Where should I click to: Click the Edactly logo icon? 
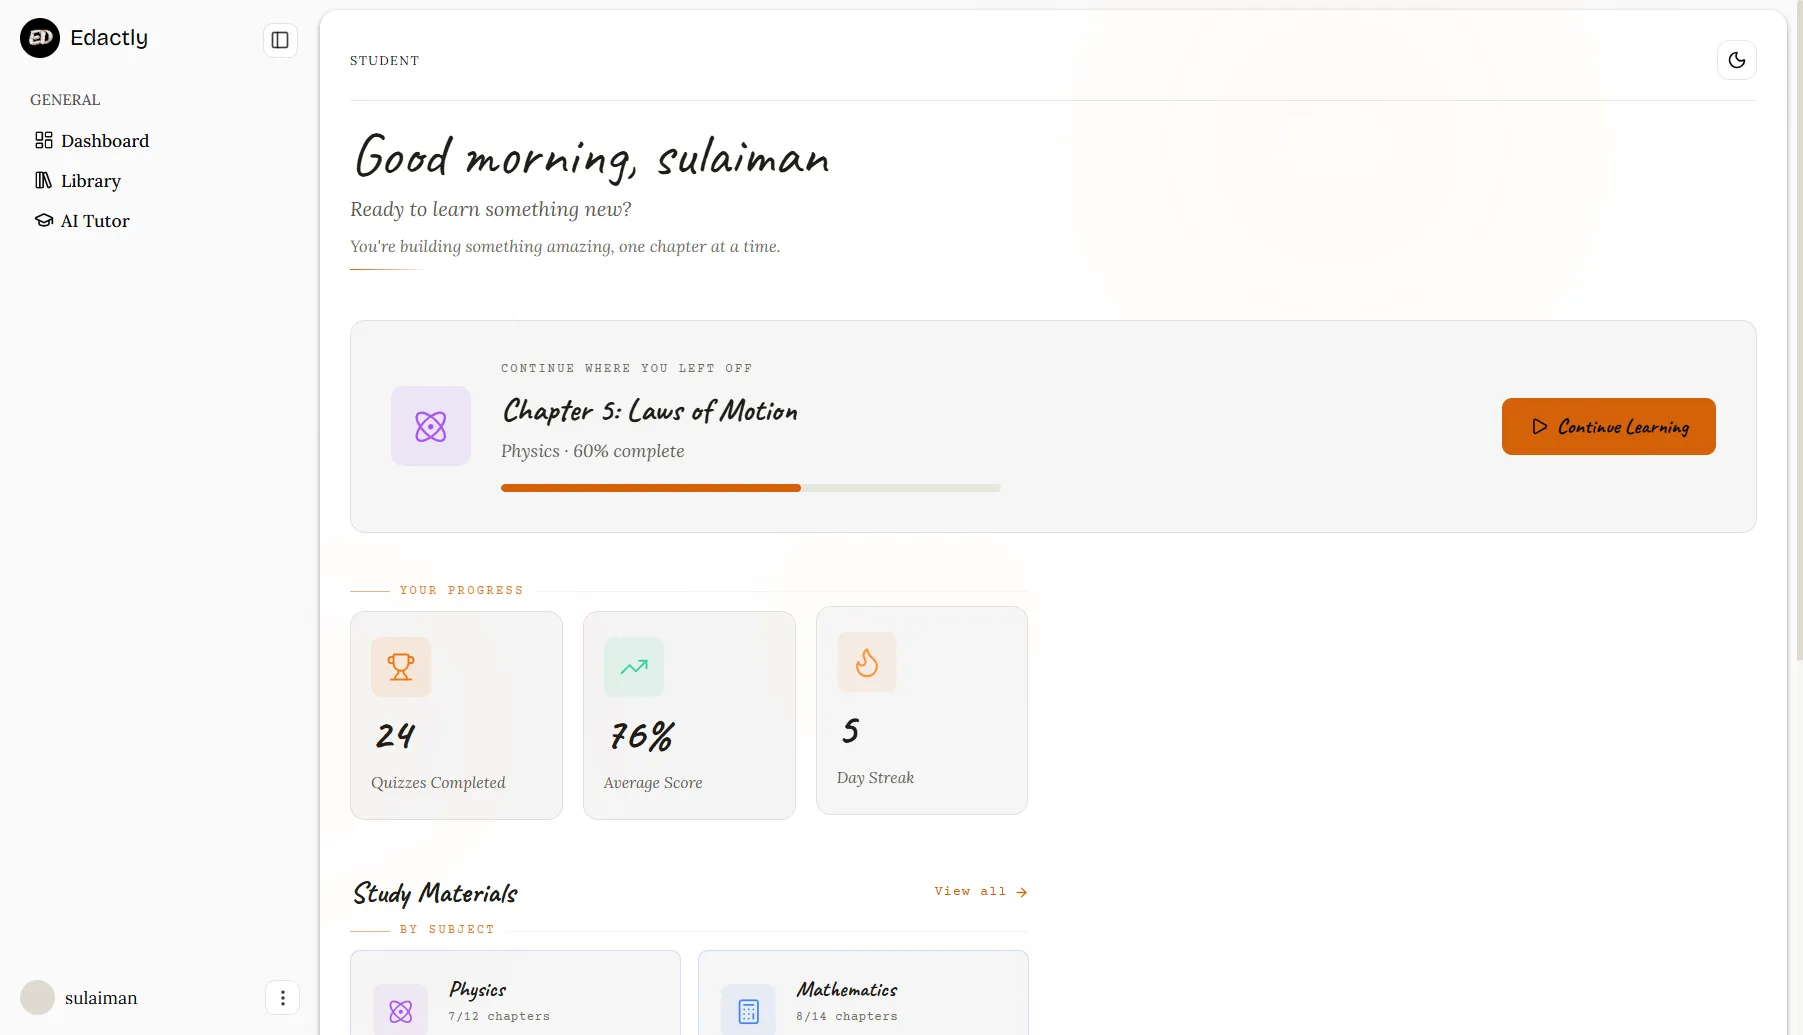tap(40, 38)
